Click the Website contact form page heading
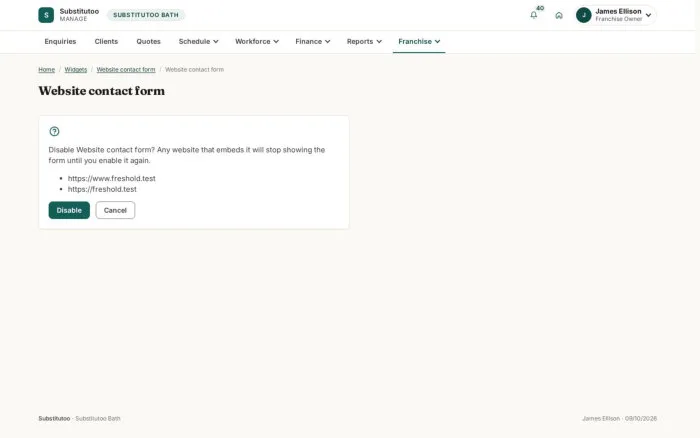 pos(102,91)
